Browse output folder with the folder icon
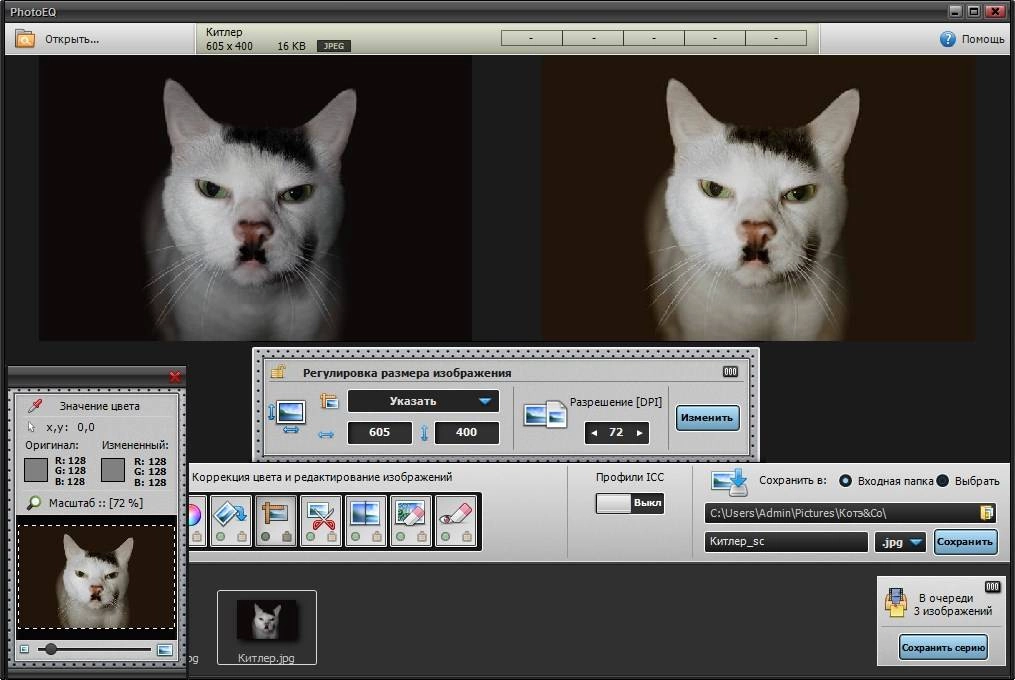Image resolution: width=1015 pixels, height=680 pixels. click(x=987, y=513)
